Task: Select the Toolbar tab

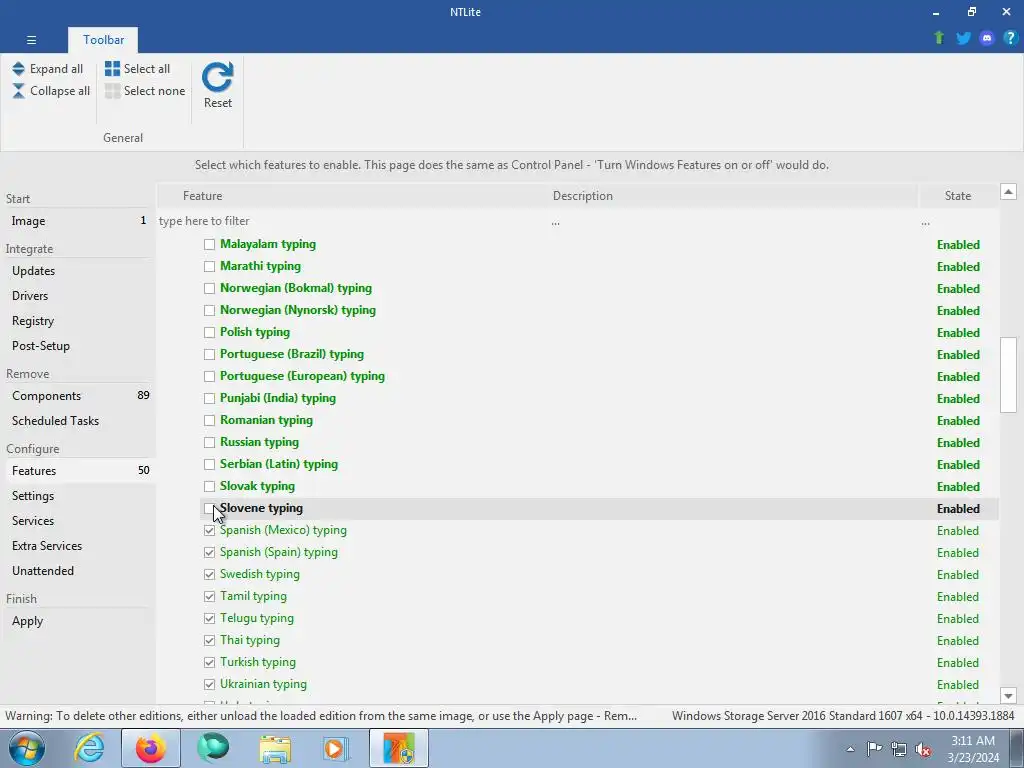Action: [x=103, y=40]
